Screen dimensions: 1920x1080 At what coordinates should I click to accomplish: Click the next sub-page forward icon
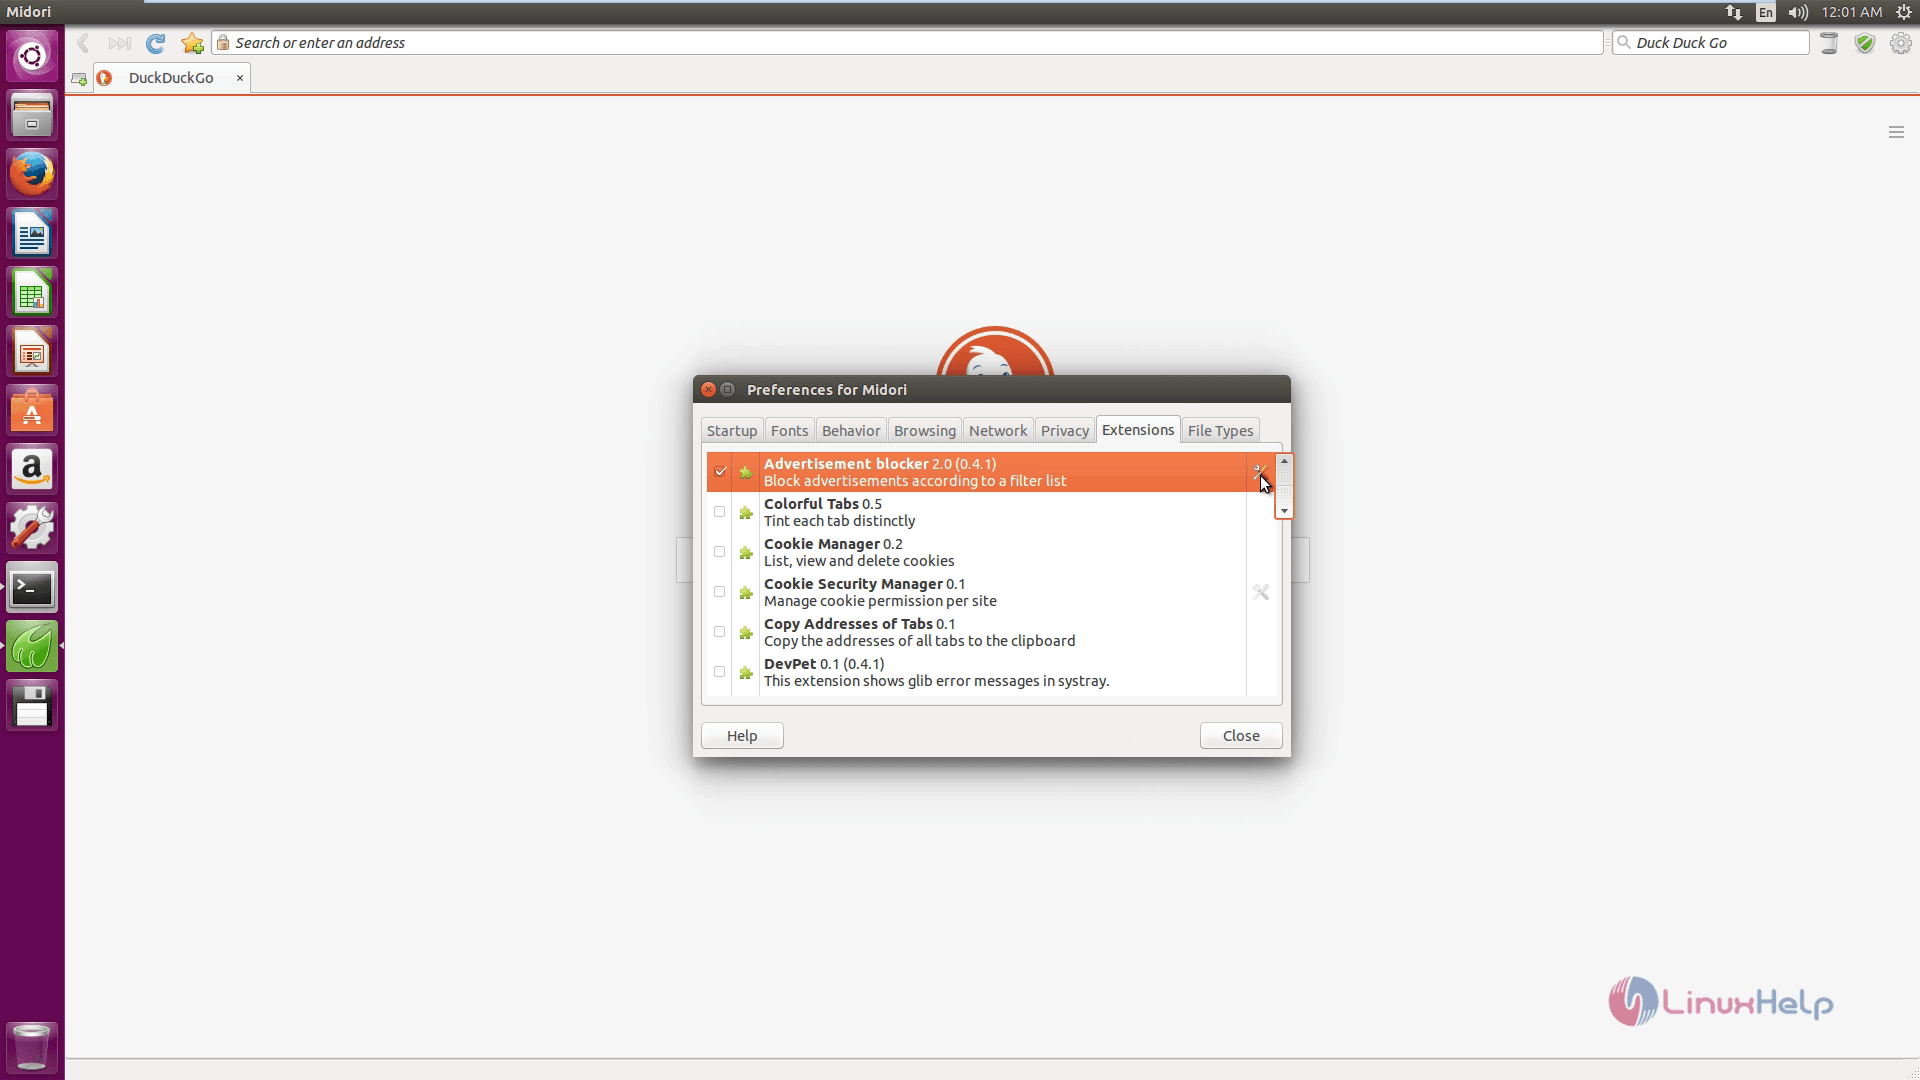pos(119,43)
